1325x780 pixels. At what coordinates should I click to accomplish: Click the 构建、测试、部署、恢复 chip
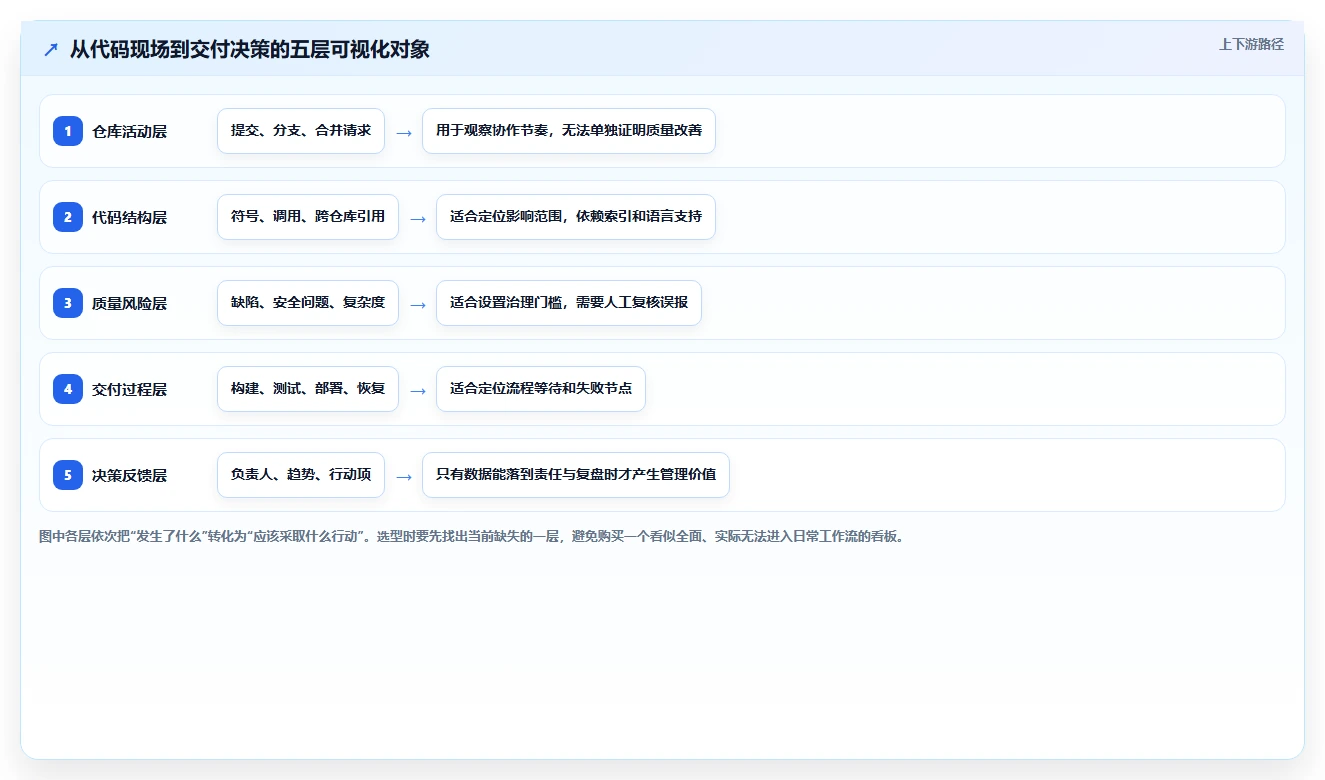tap(308, 389)
